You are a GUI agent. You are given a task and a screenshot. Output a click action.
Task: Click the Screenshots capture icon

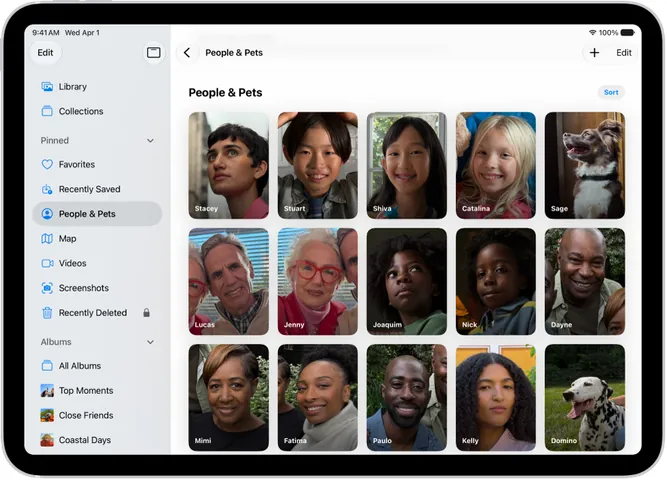[x=47, y=288]
